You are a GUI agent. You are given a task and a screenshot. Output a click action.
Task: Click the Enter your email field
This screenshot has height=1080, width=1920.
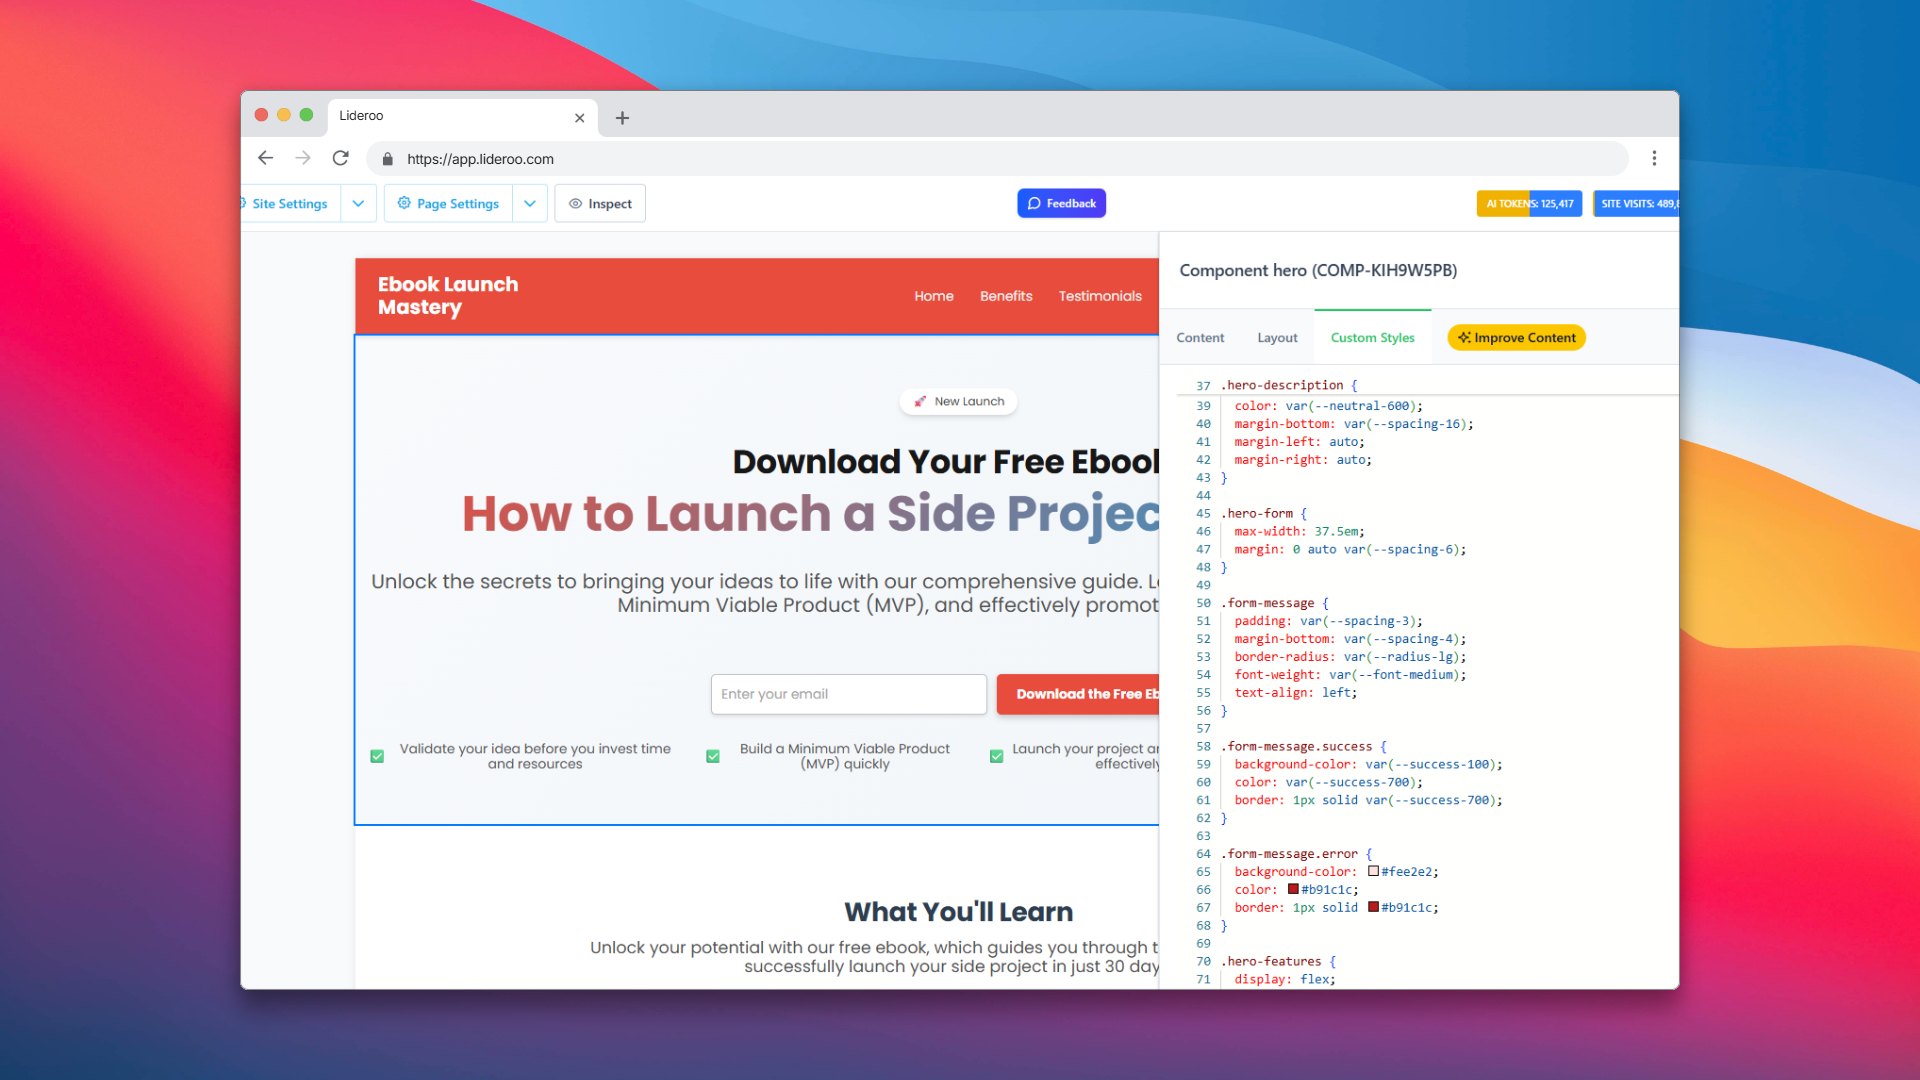pyautogui.click(x=848, y=694)
